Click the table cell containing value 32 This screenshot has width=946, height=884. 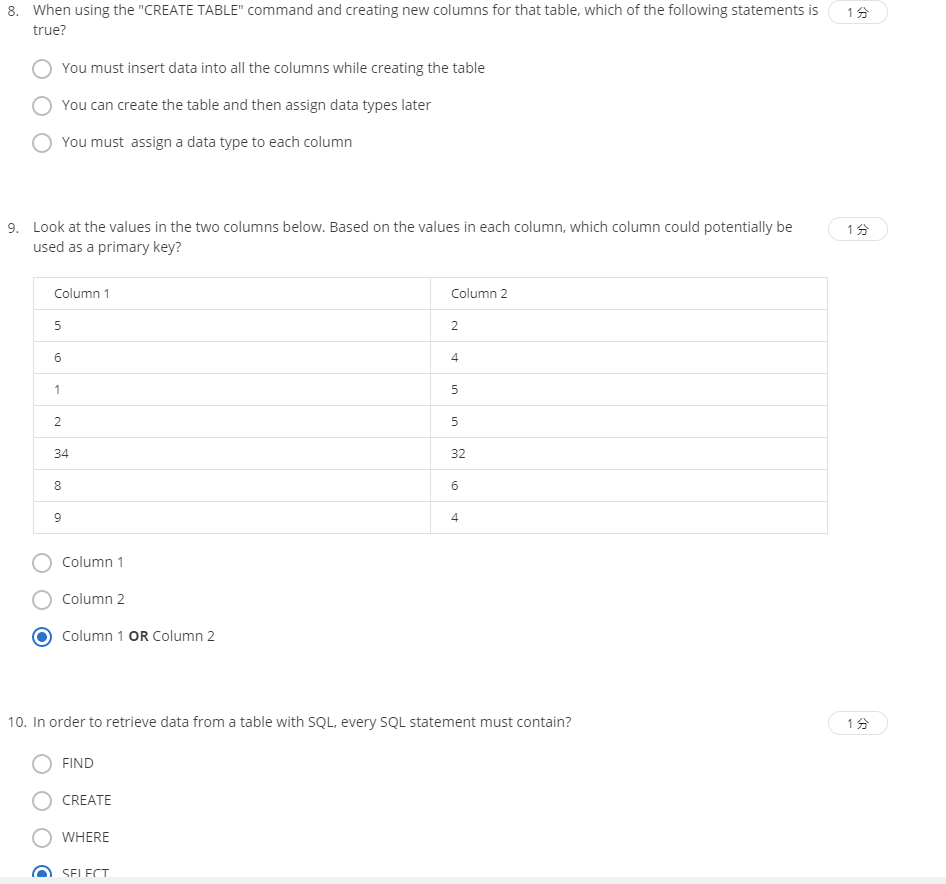point(458,453)
